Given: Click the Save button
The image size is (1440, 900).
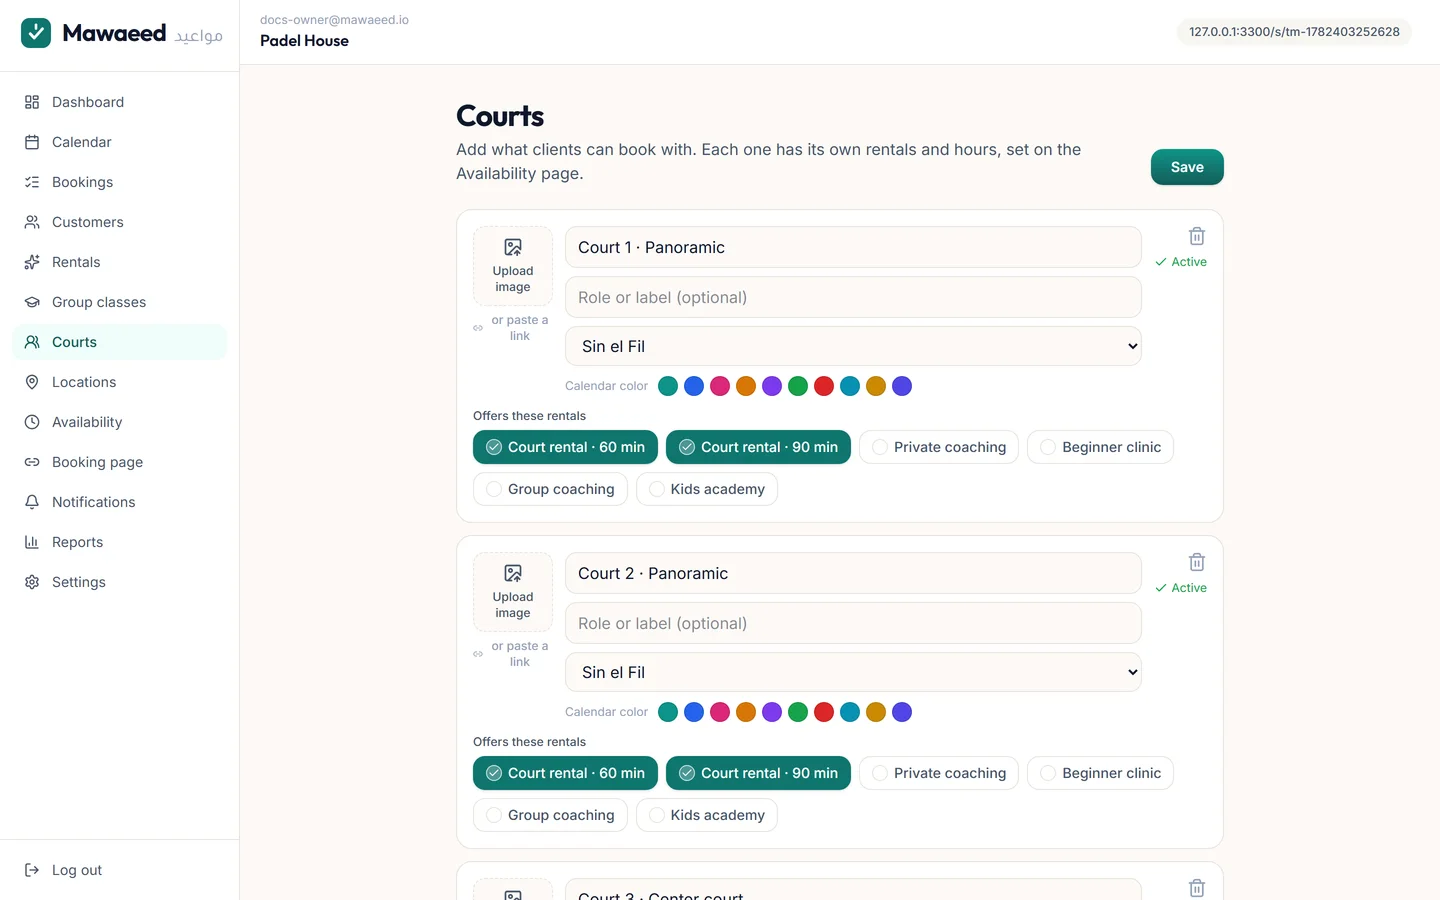Looking at the screenshot, I should [x=1187, y=167].
